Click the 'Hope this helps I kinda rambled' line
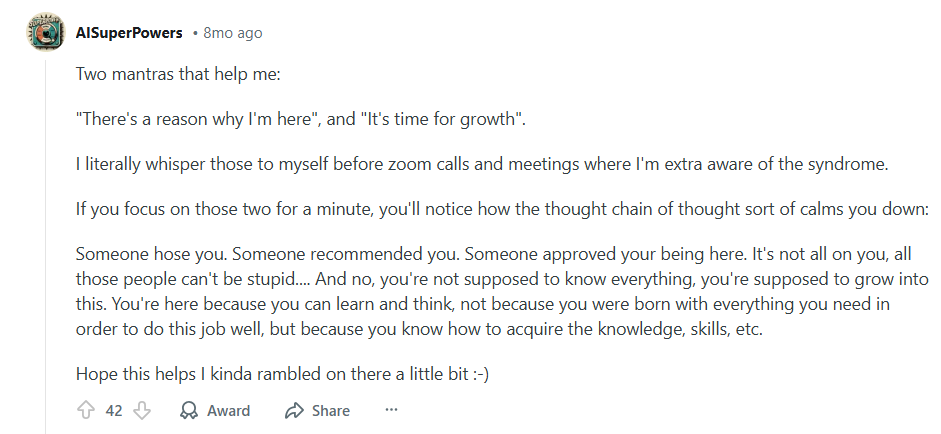941x434 pixels. pyautogui.click(x=280, y=373)
